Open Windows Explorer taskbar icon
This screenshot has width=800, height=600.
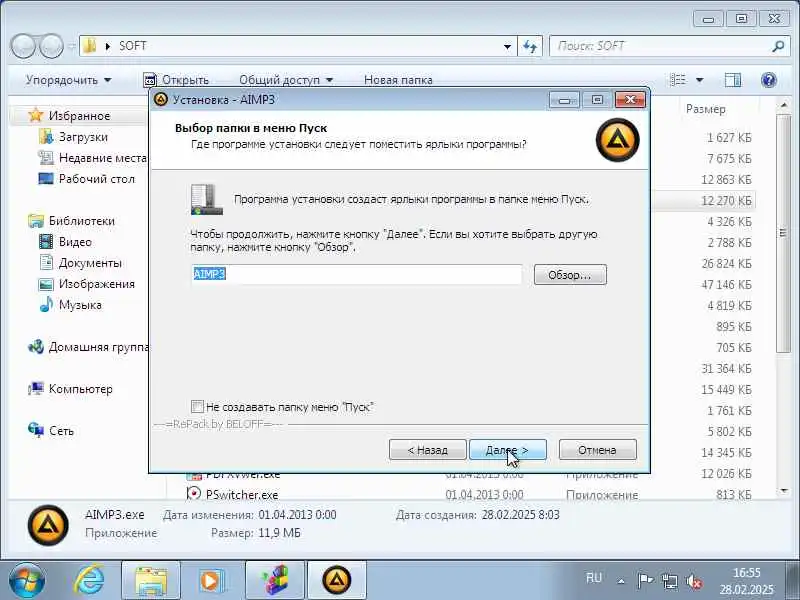point(151,581)
